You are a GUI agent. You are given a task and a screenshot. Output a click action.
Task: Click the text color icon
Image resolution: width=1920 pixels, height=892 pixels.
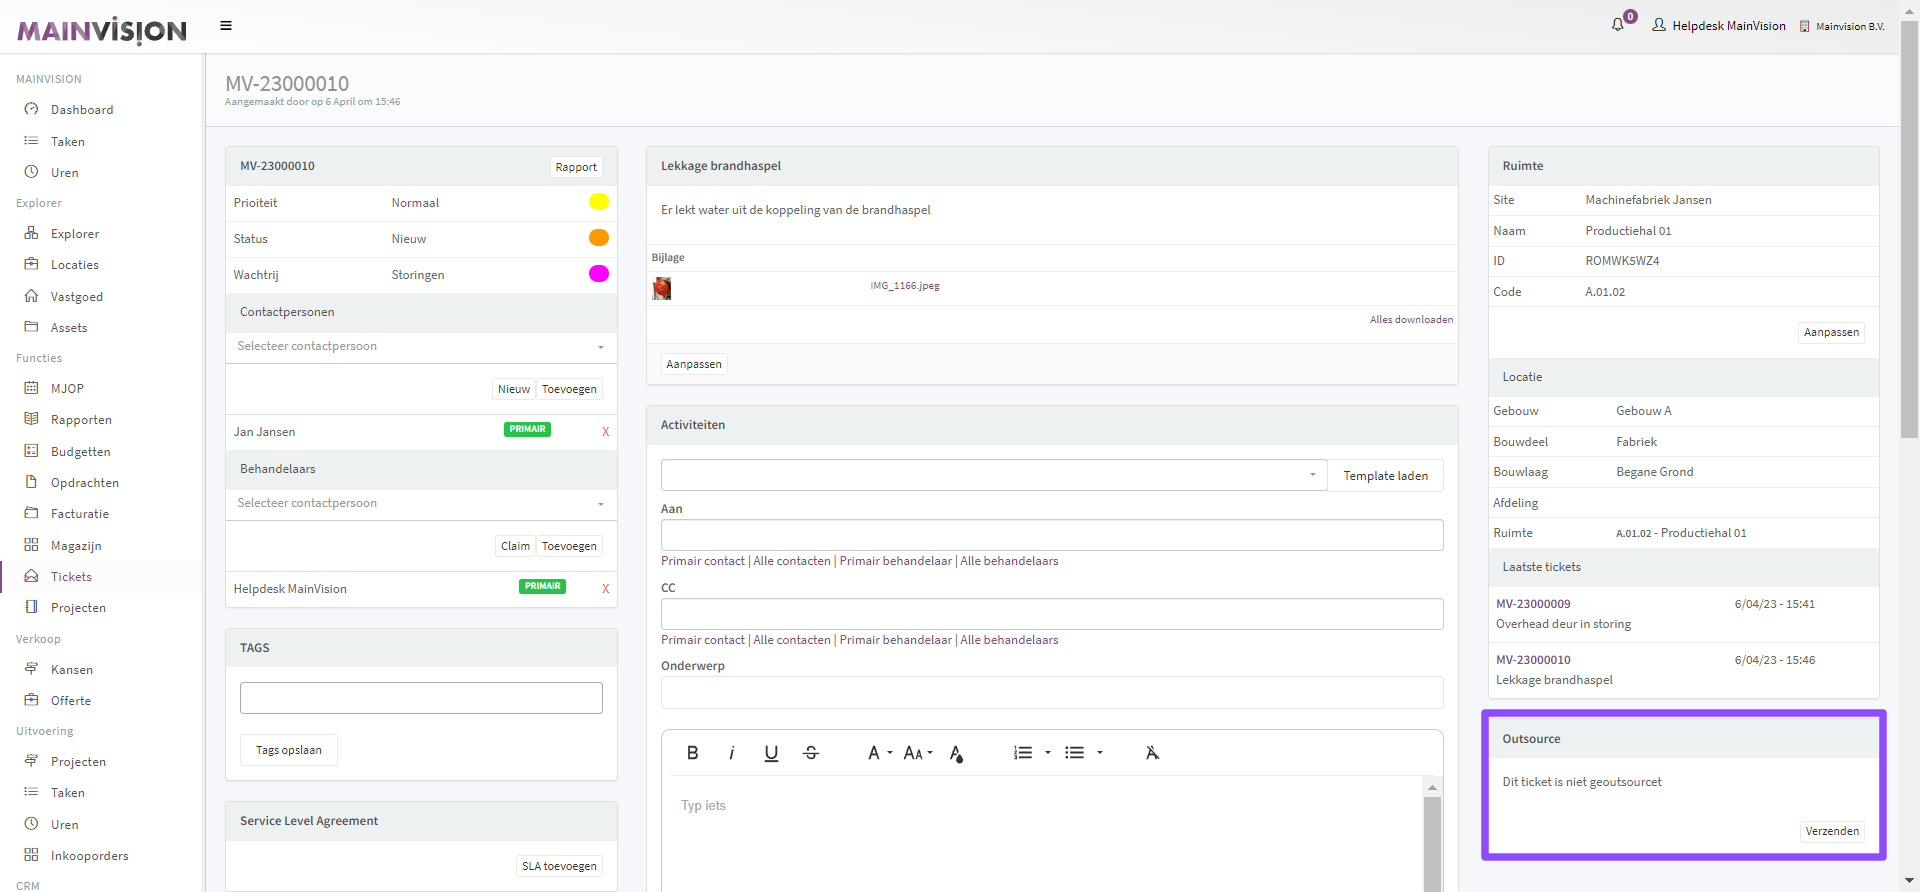[957, 753]
